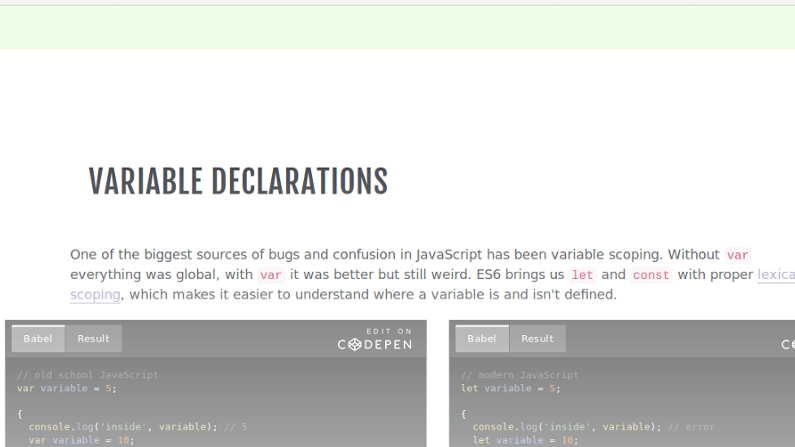Click the '// old school JavaScript' comment line
This screenshot has height=447, width=795.
click(87, 375)
